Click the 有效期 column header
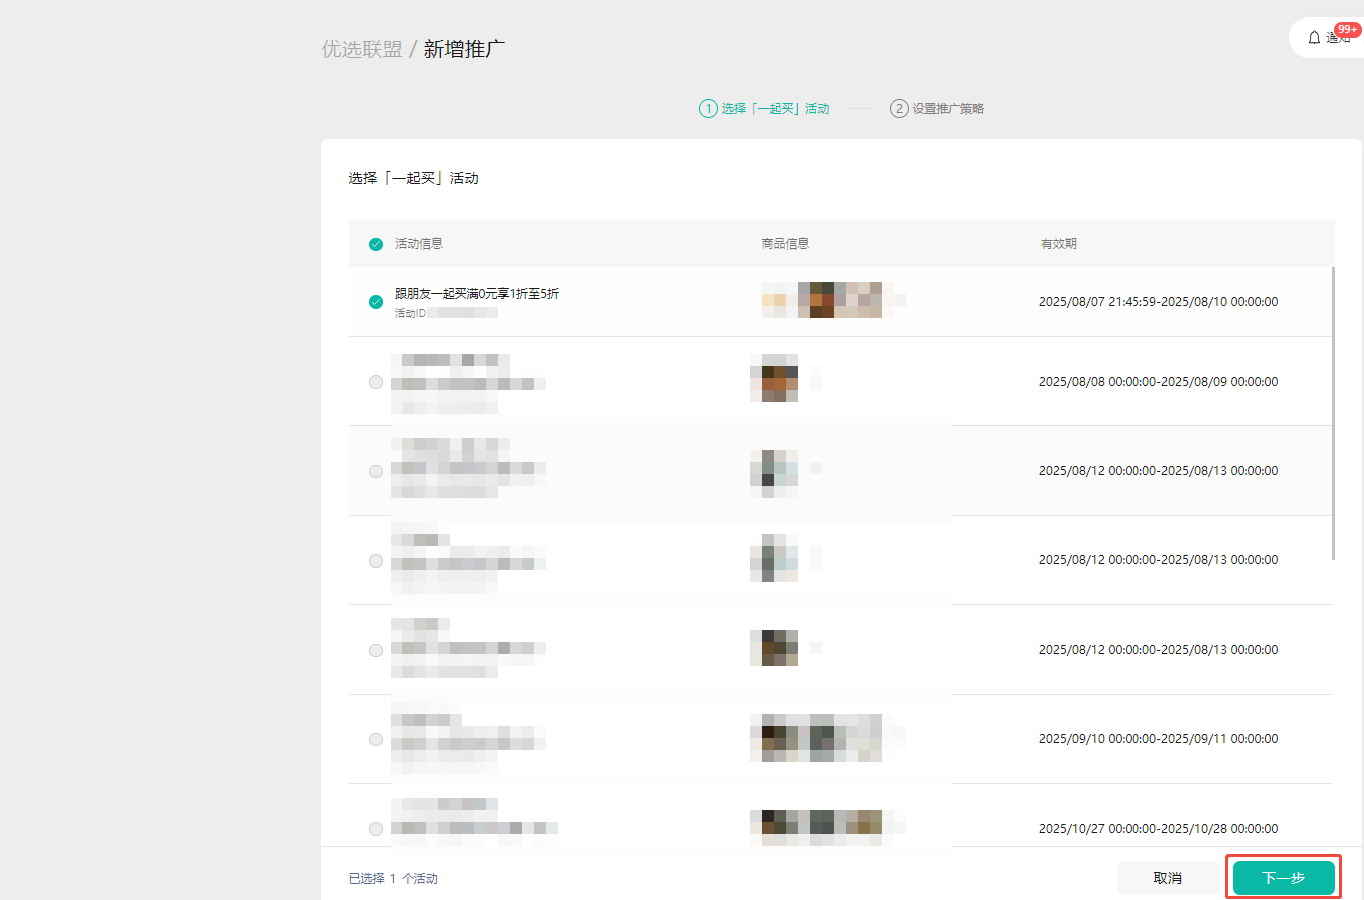The width and height of the screenshot is (1364, 900). click(x=1058, y=244)
